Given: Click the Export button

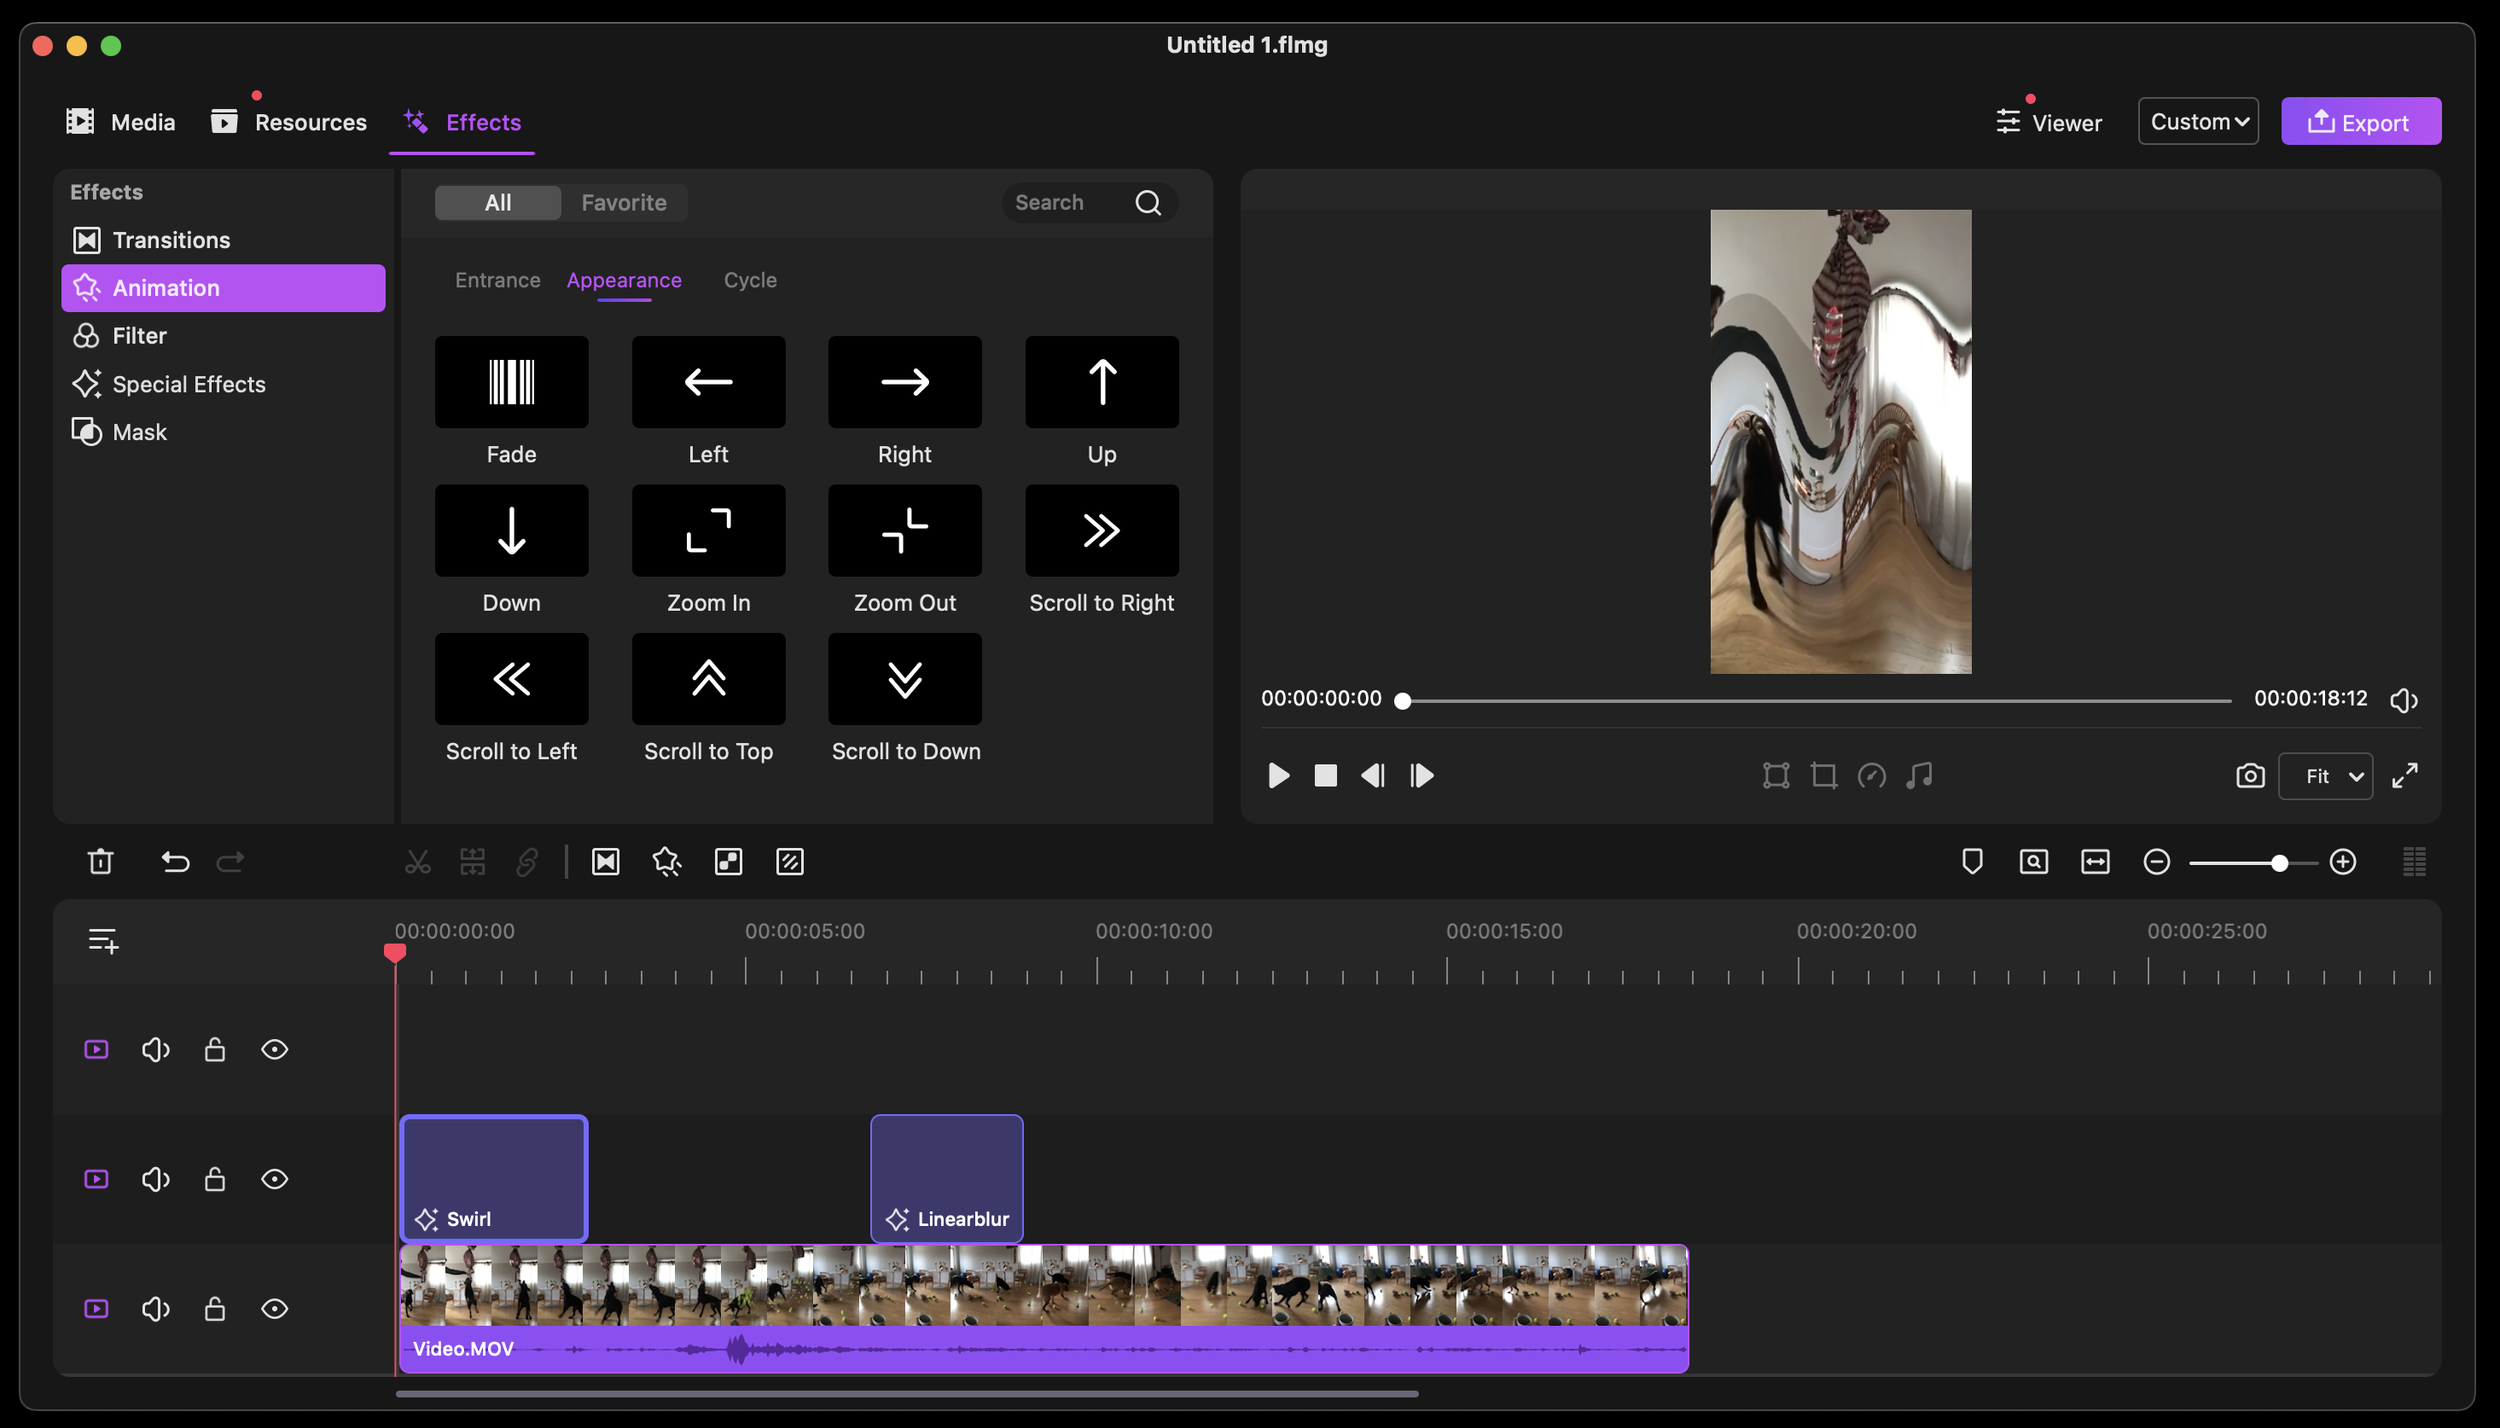Looking at the screenshot, I should 2359,122.
